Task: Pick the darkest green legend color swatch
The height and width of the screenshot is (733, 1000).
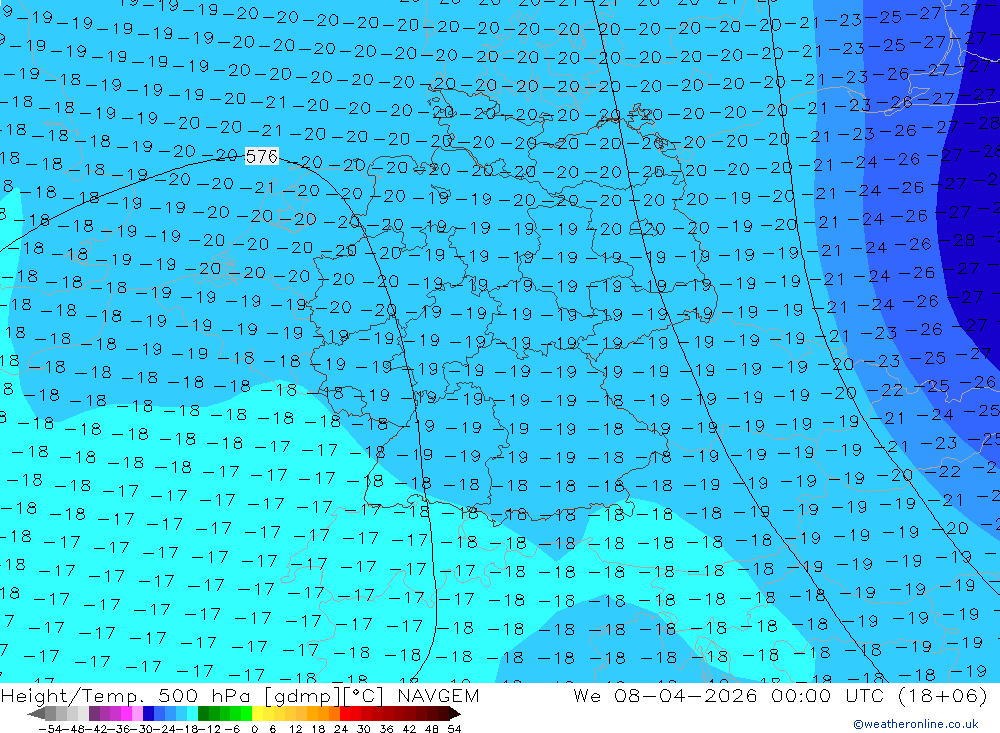Action: (x=203, y=713)
